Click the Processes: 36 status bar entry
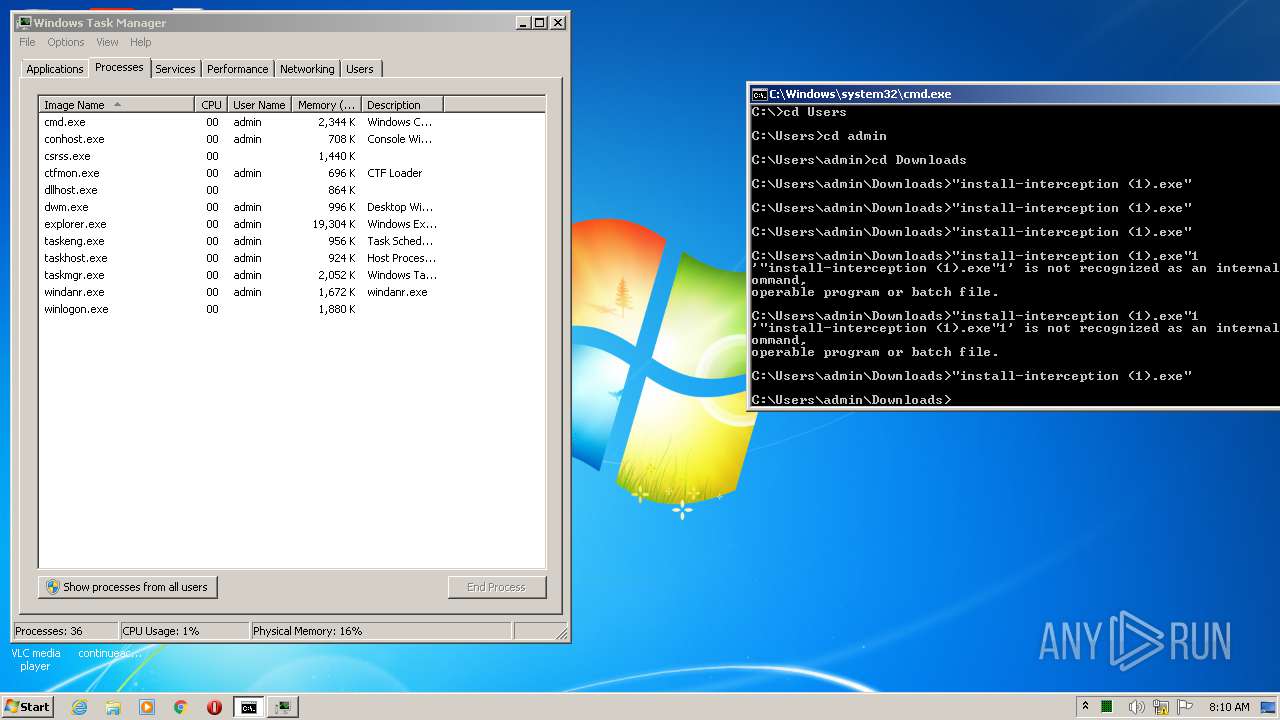 65,631
